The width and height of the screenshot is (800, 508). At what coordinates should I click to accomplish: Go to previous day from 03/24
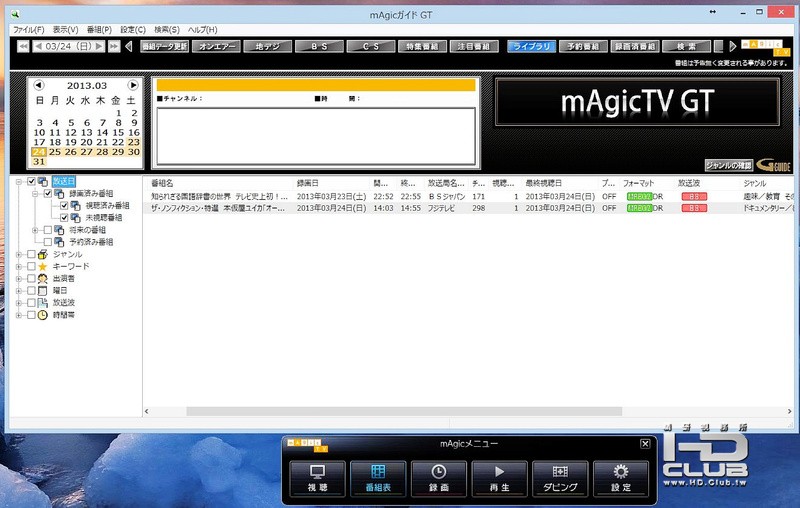38,46
